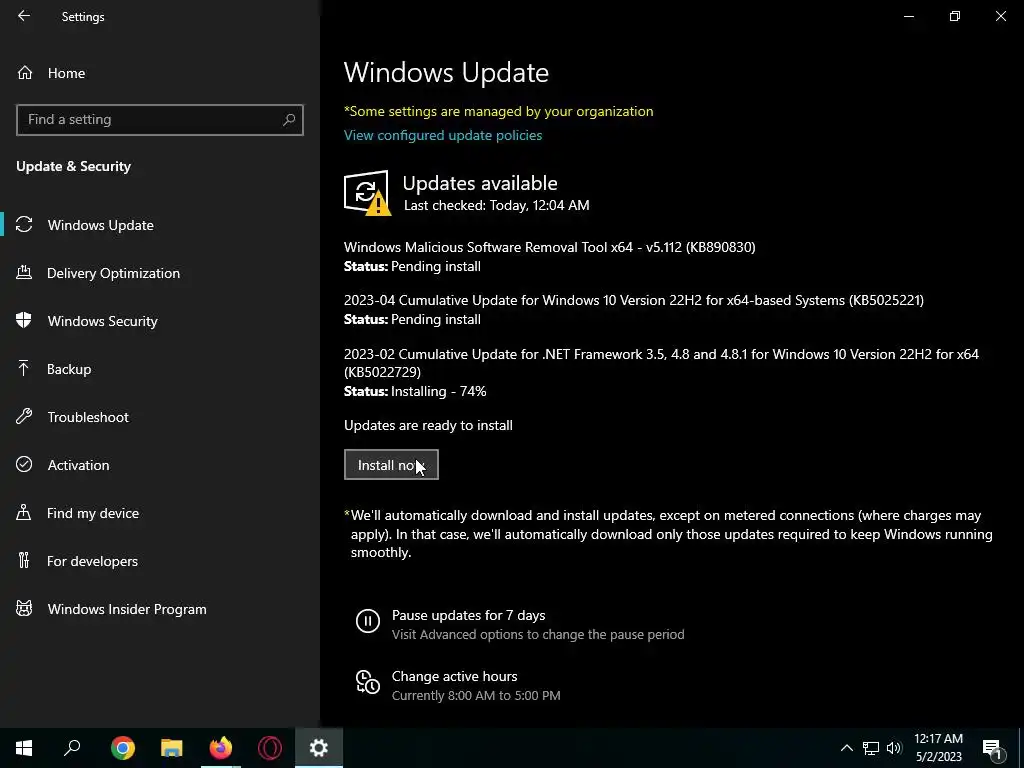Viewport: 1024px width, 768px height.
Task: Select Pause updates for 7 days
Action: [x=468, y=615]
